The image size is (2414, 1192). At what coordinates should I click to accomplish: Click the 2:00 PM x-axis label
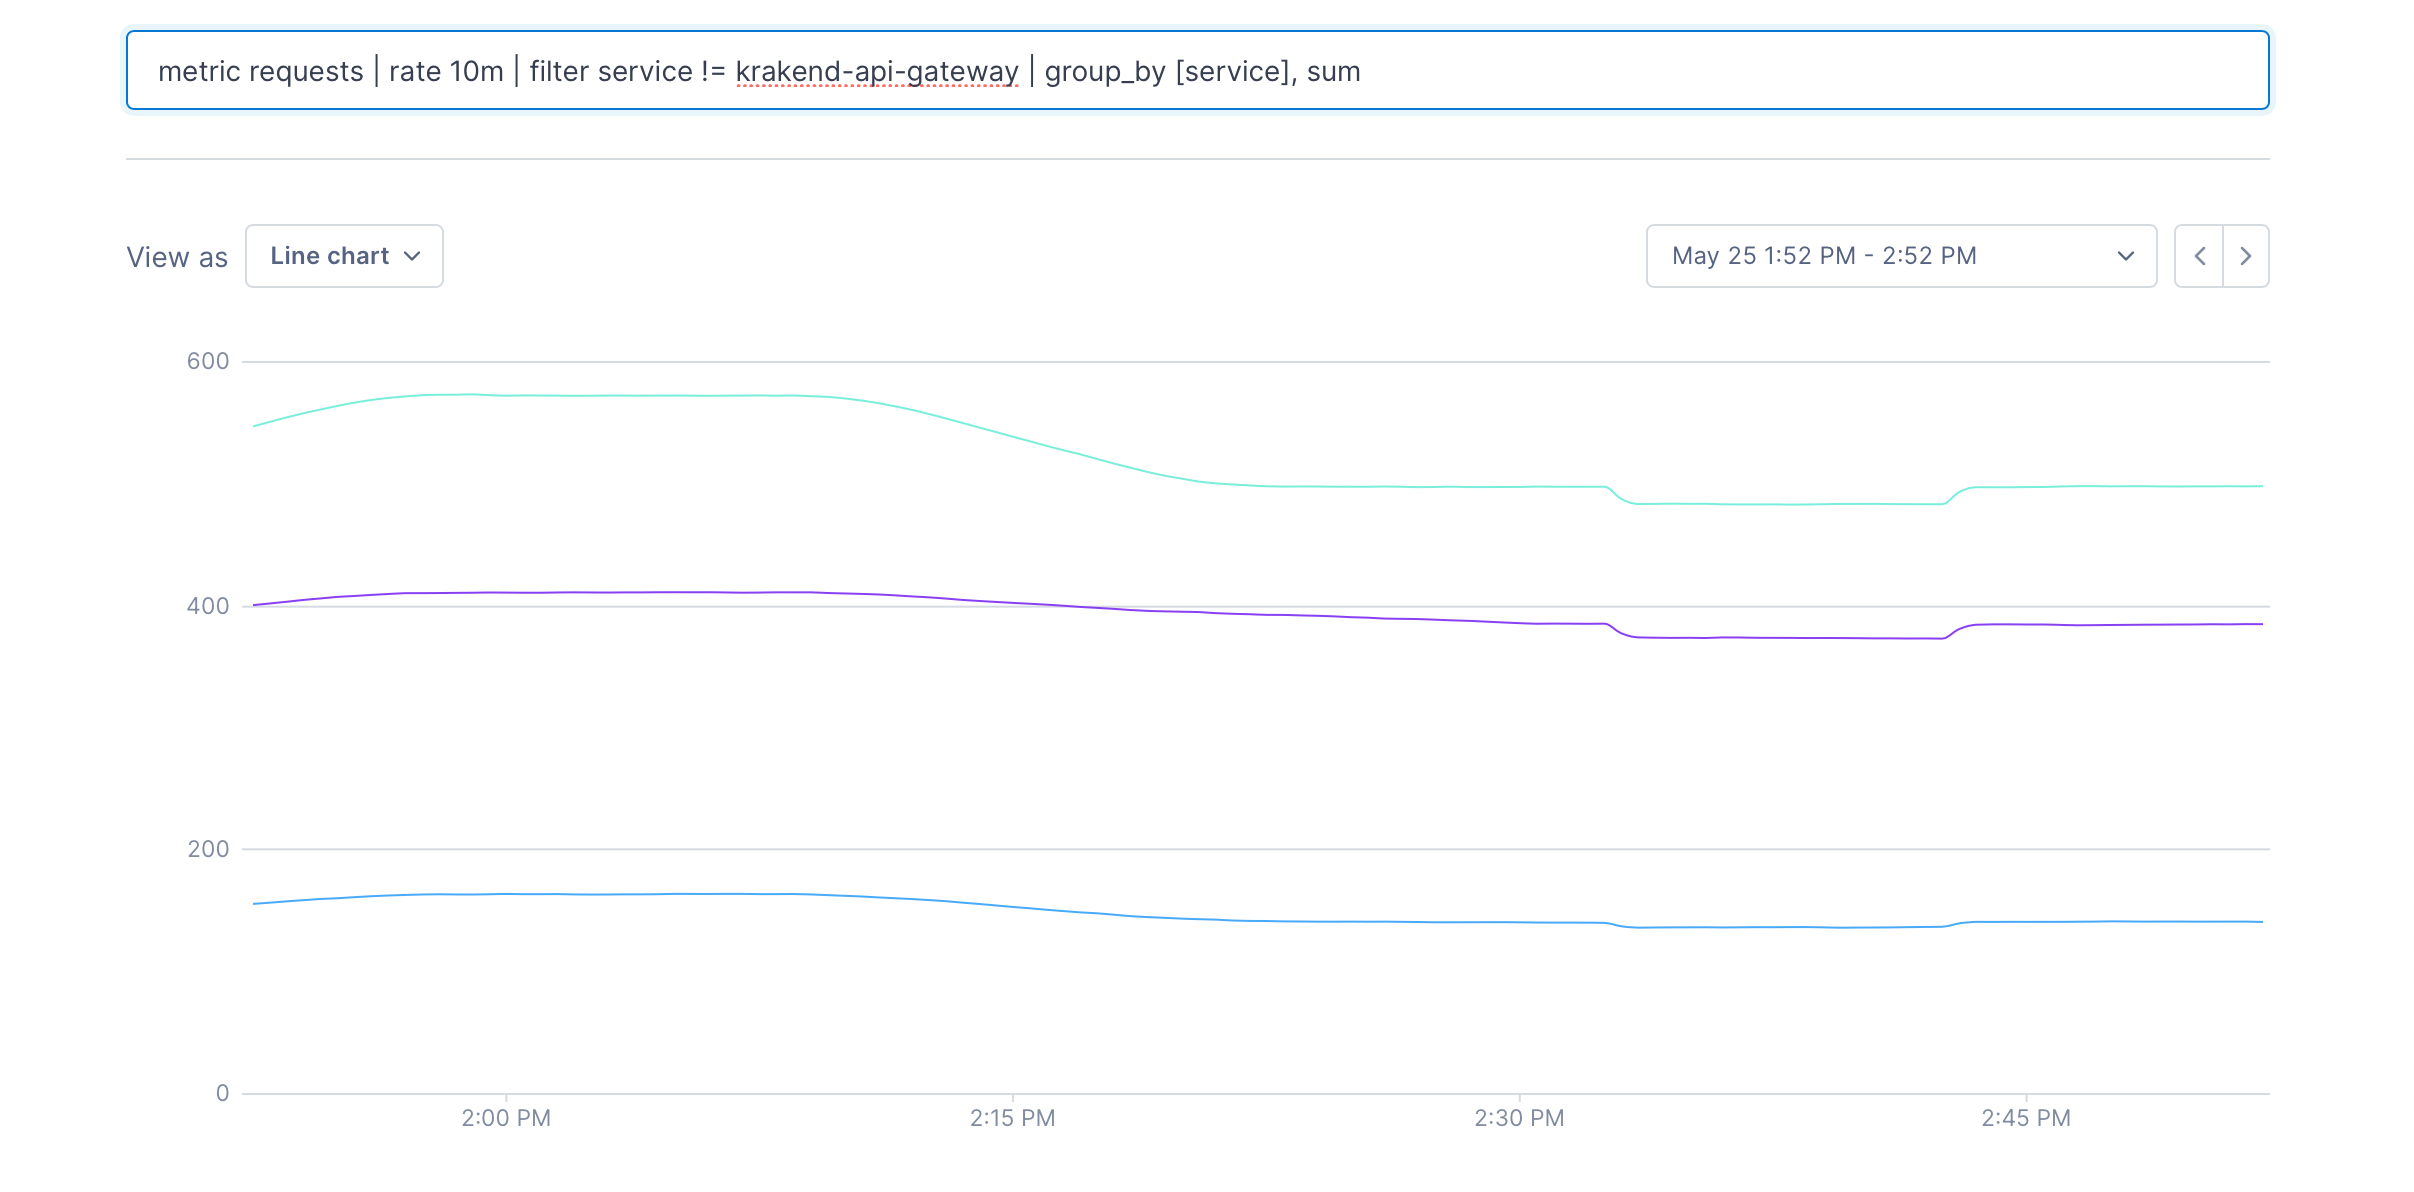coord(506,1118)
